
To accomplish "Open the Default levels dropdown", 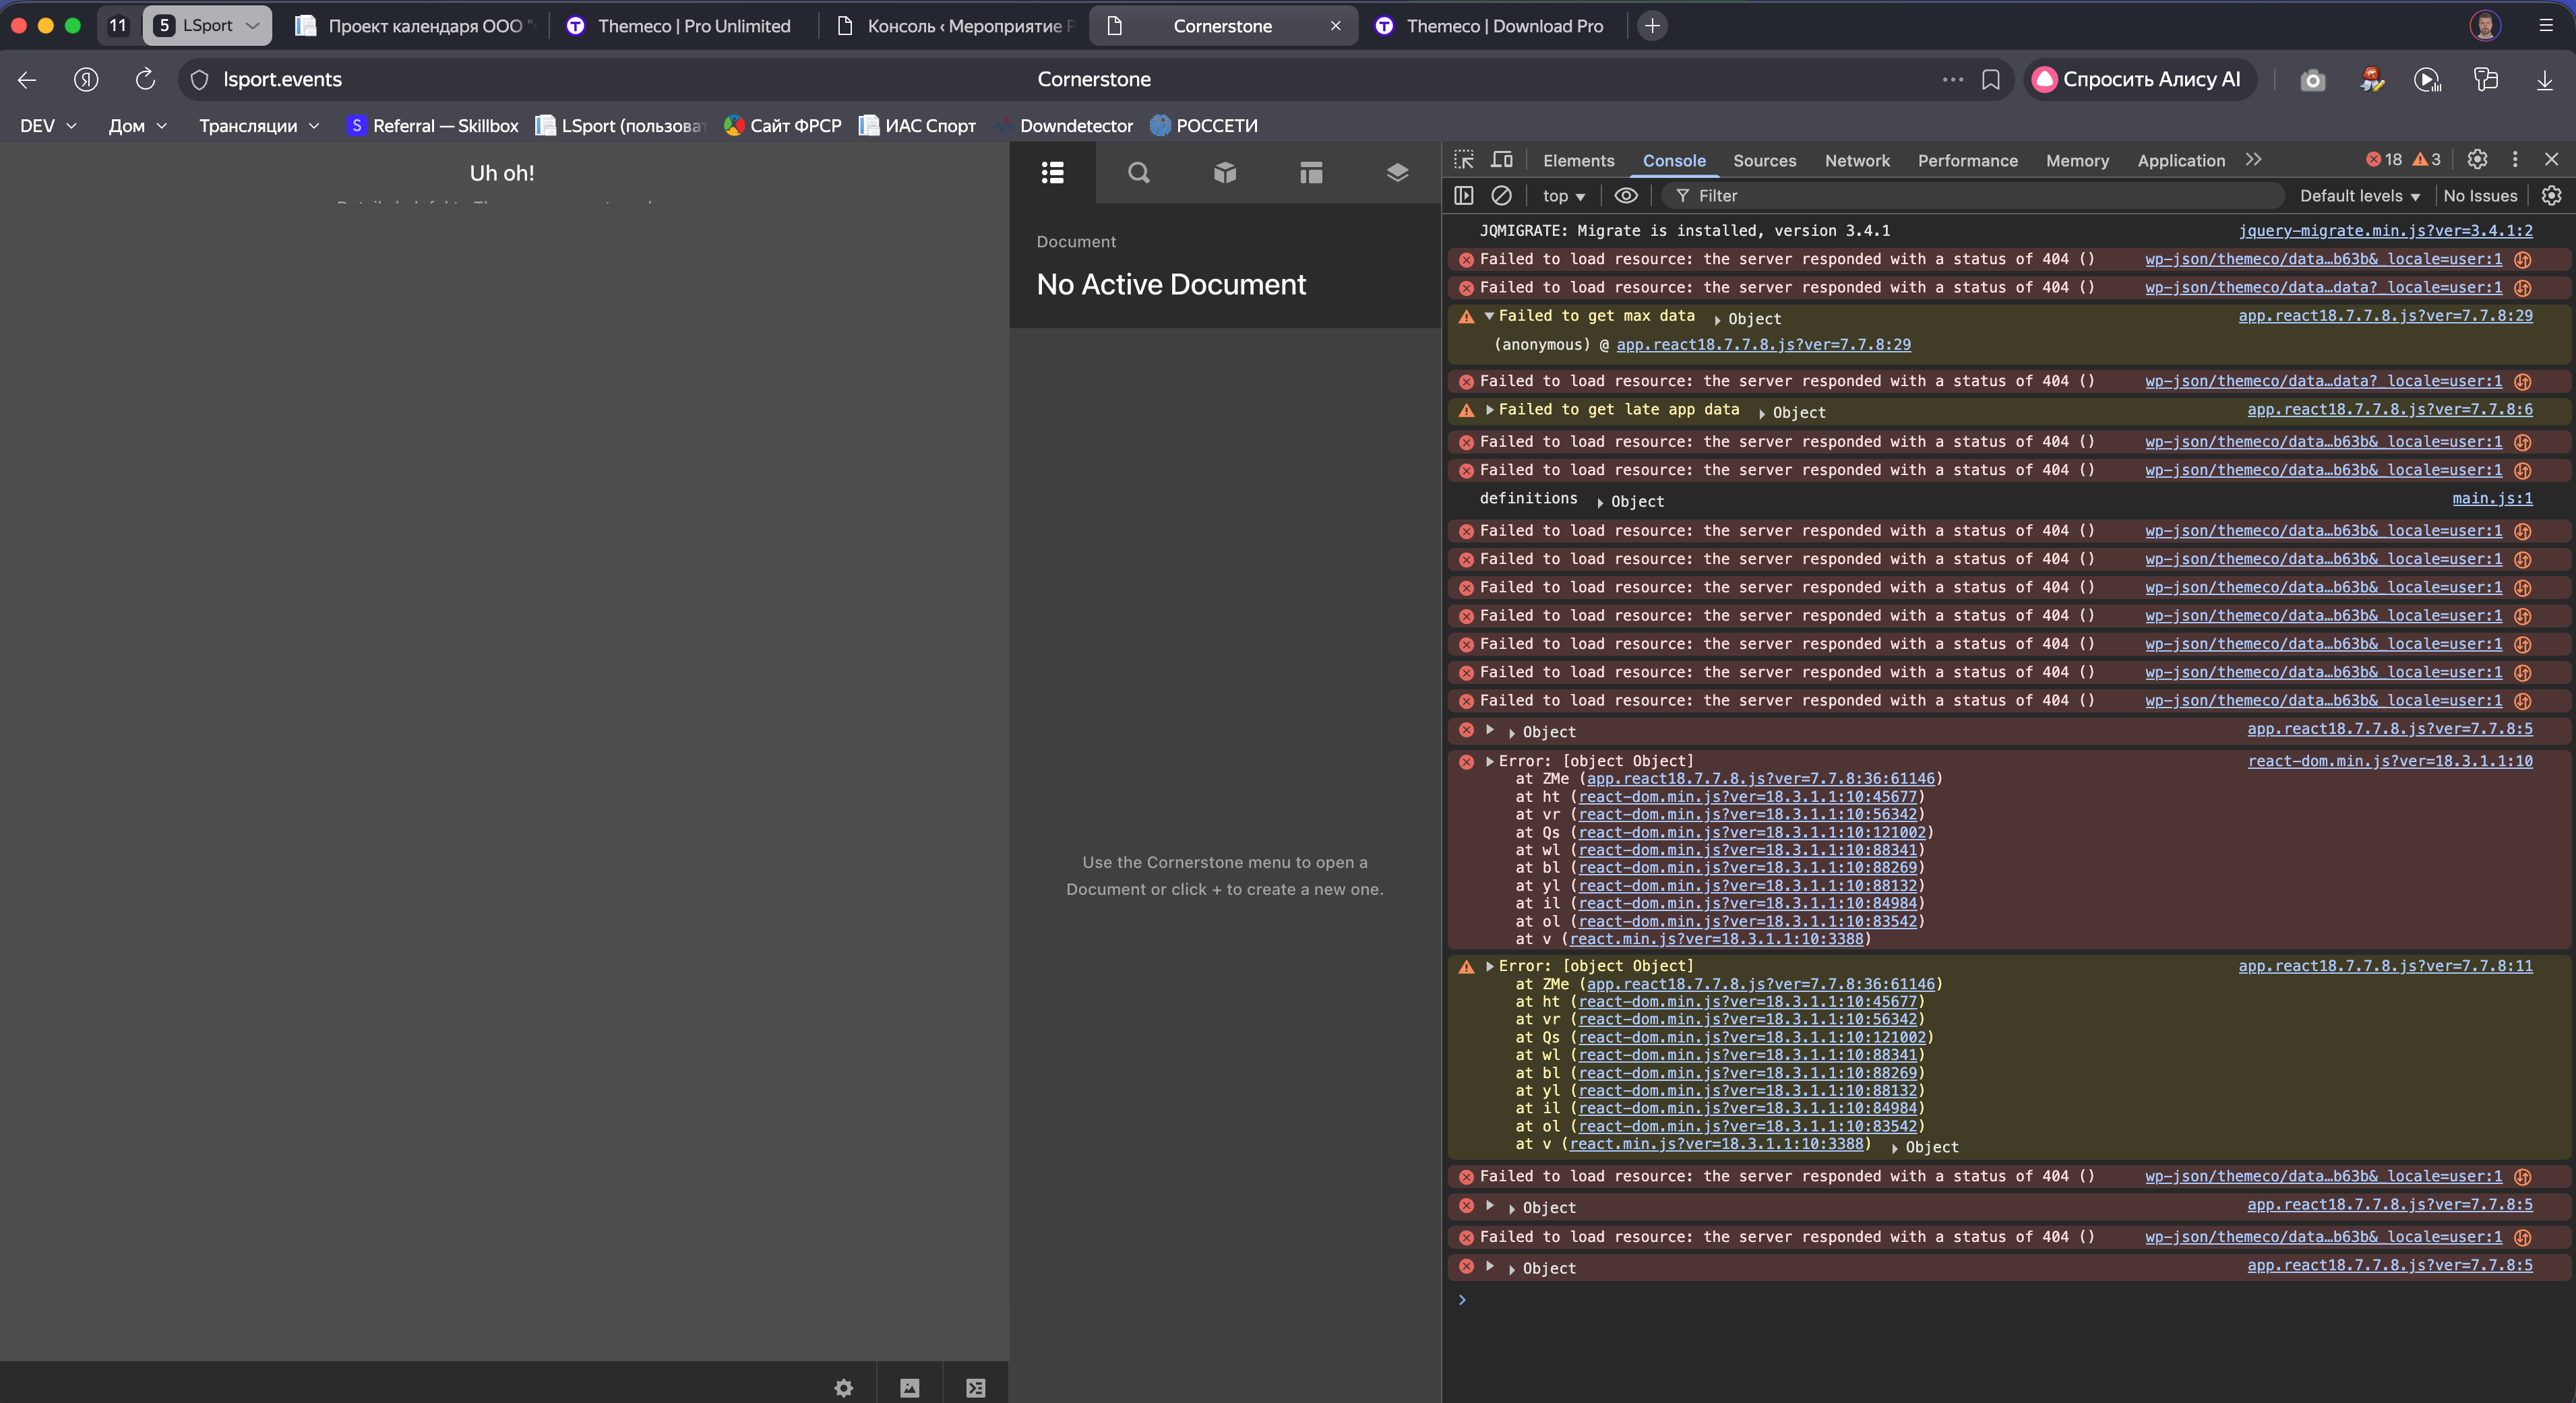I will [x=2359, y=196].
